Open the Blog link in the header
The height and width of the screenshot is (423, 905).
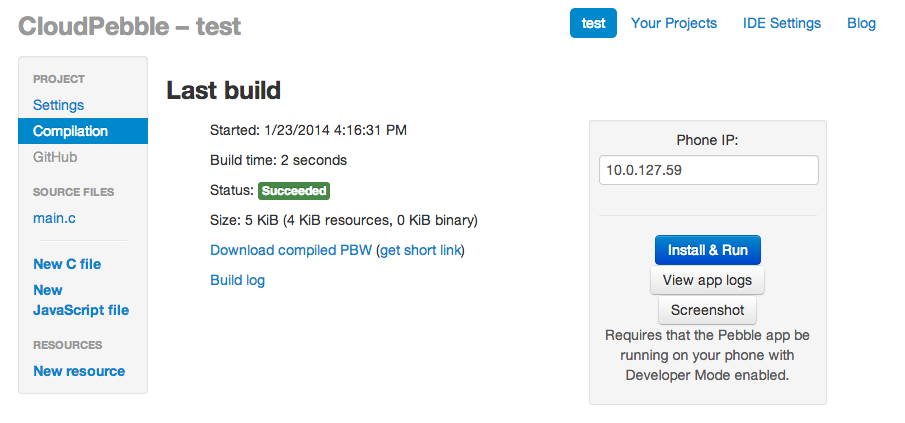(861, 23)
